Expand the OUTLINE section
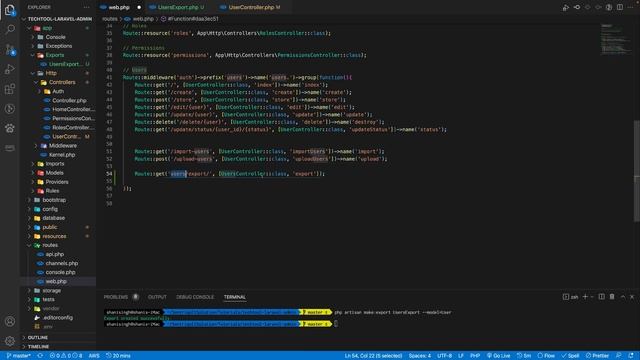Screen dimensions: 640x360 [x=59, y=338]
